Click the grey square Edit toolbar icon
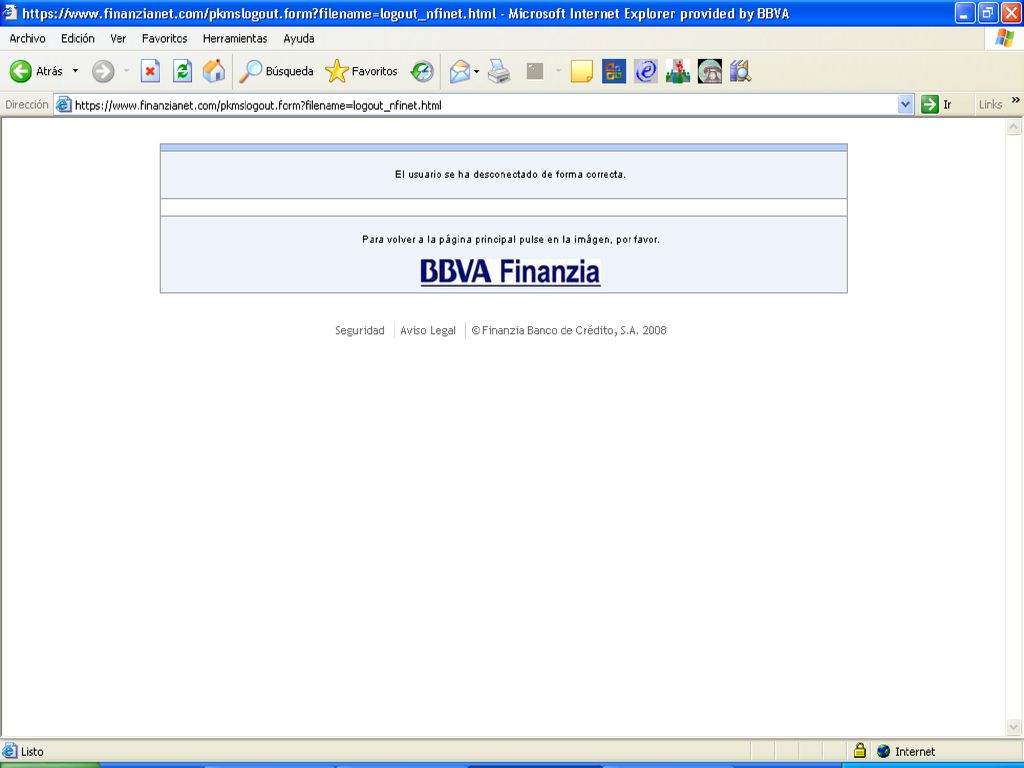 pyautogui.click(x=535, y=71)
